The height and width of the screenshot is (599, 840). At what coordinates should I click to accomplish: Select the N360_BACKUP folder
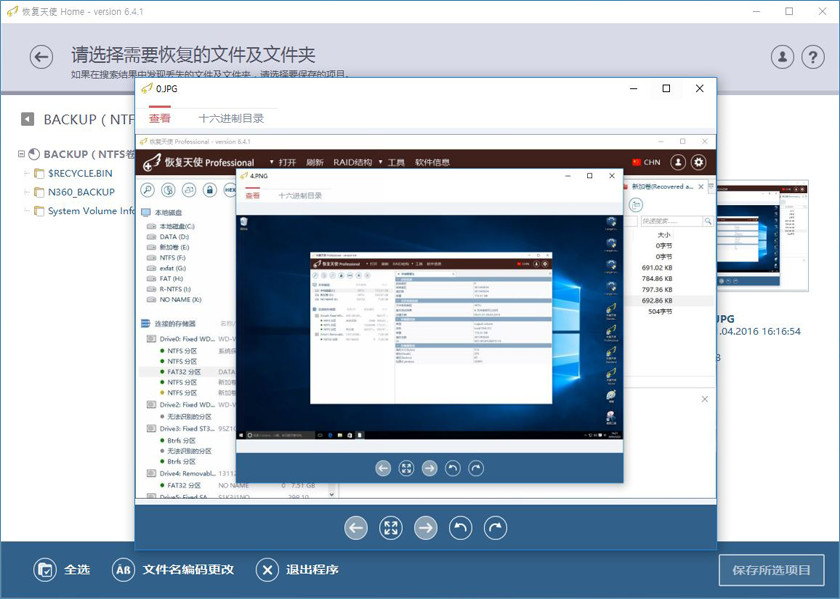point(81,192)
